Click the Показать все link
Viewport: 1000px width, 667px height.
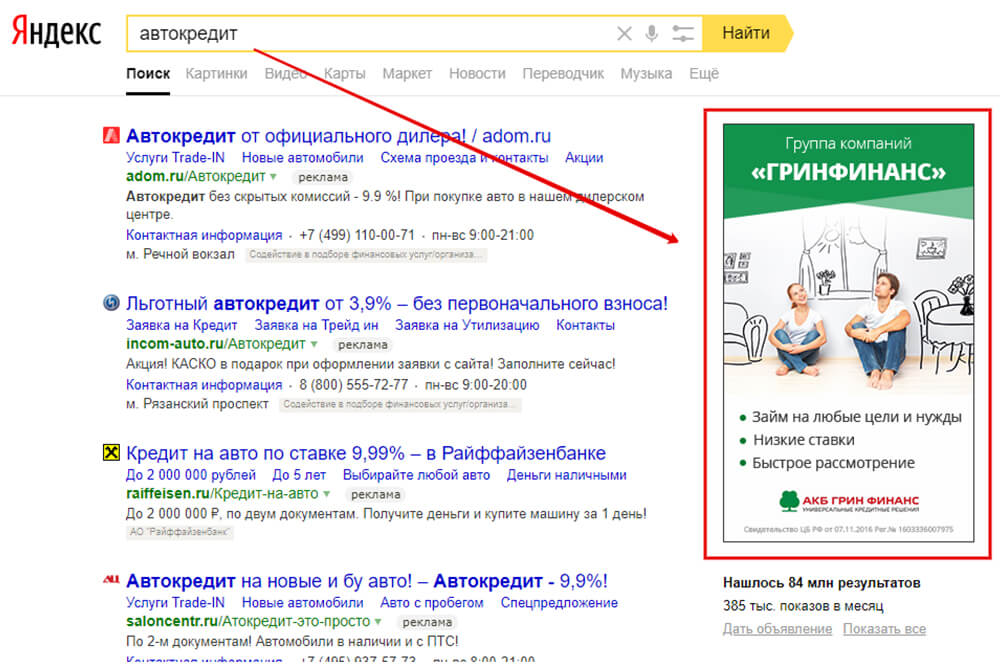coord(885,629)
